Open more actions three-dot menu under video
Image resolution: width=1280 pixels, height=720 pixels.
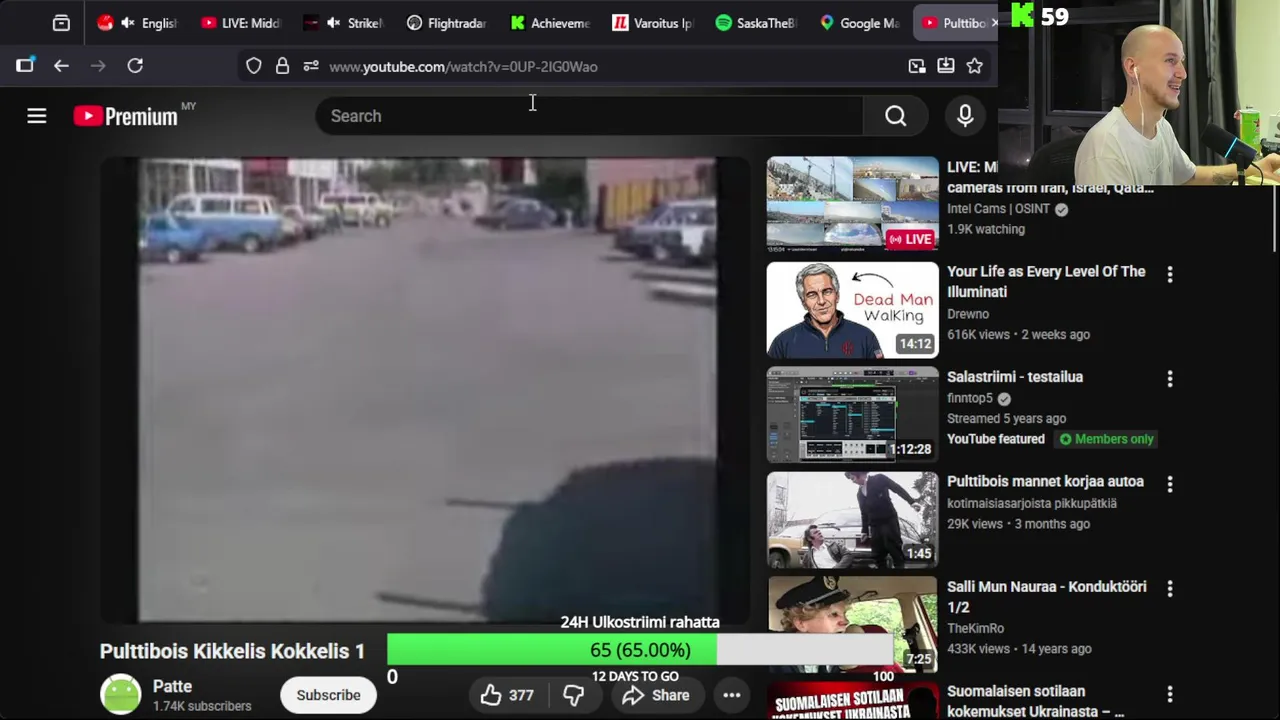tap(732, 695)
